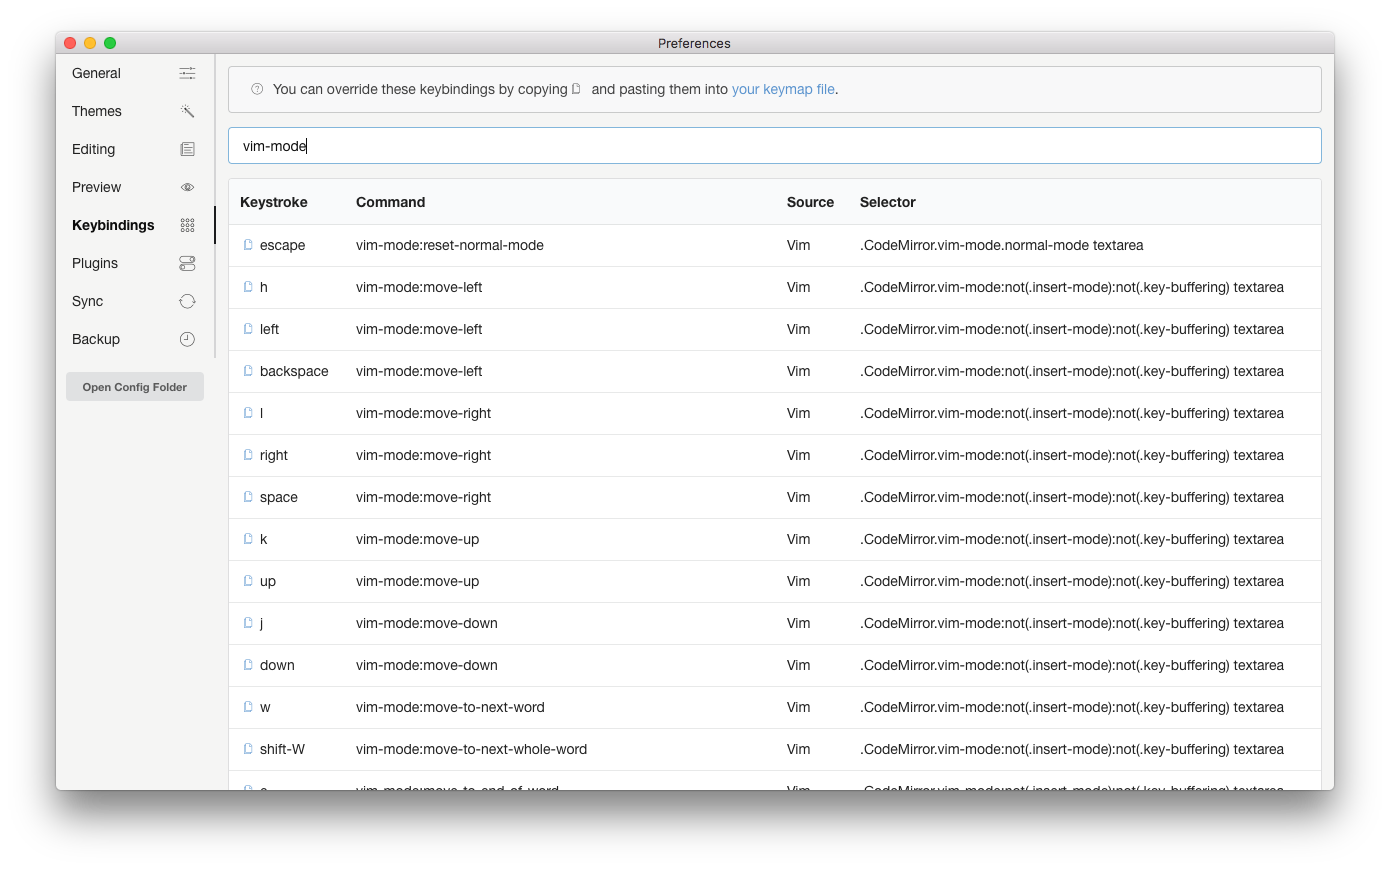1390x870 pixels.
Task: Copy the space move-right keybinding
Action: coord(247,496)
